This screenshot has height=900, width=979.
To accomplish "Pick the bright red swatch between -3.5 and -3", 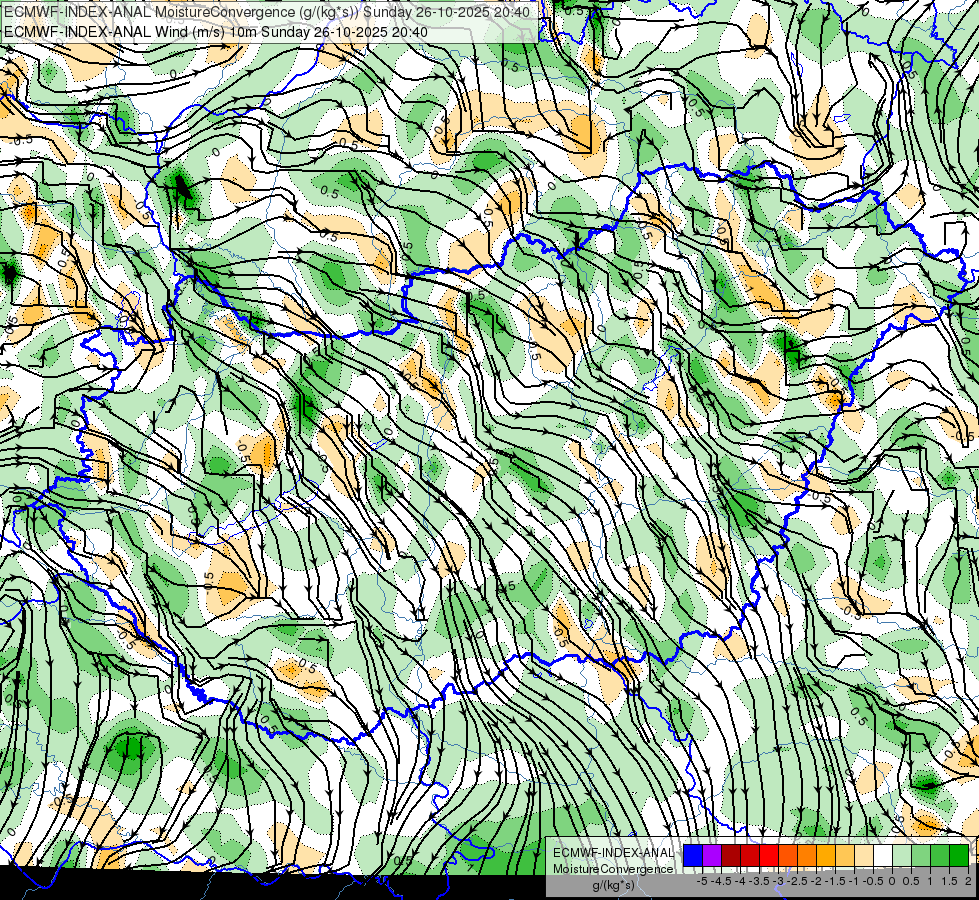I will [769, 855].
